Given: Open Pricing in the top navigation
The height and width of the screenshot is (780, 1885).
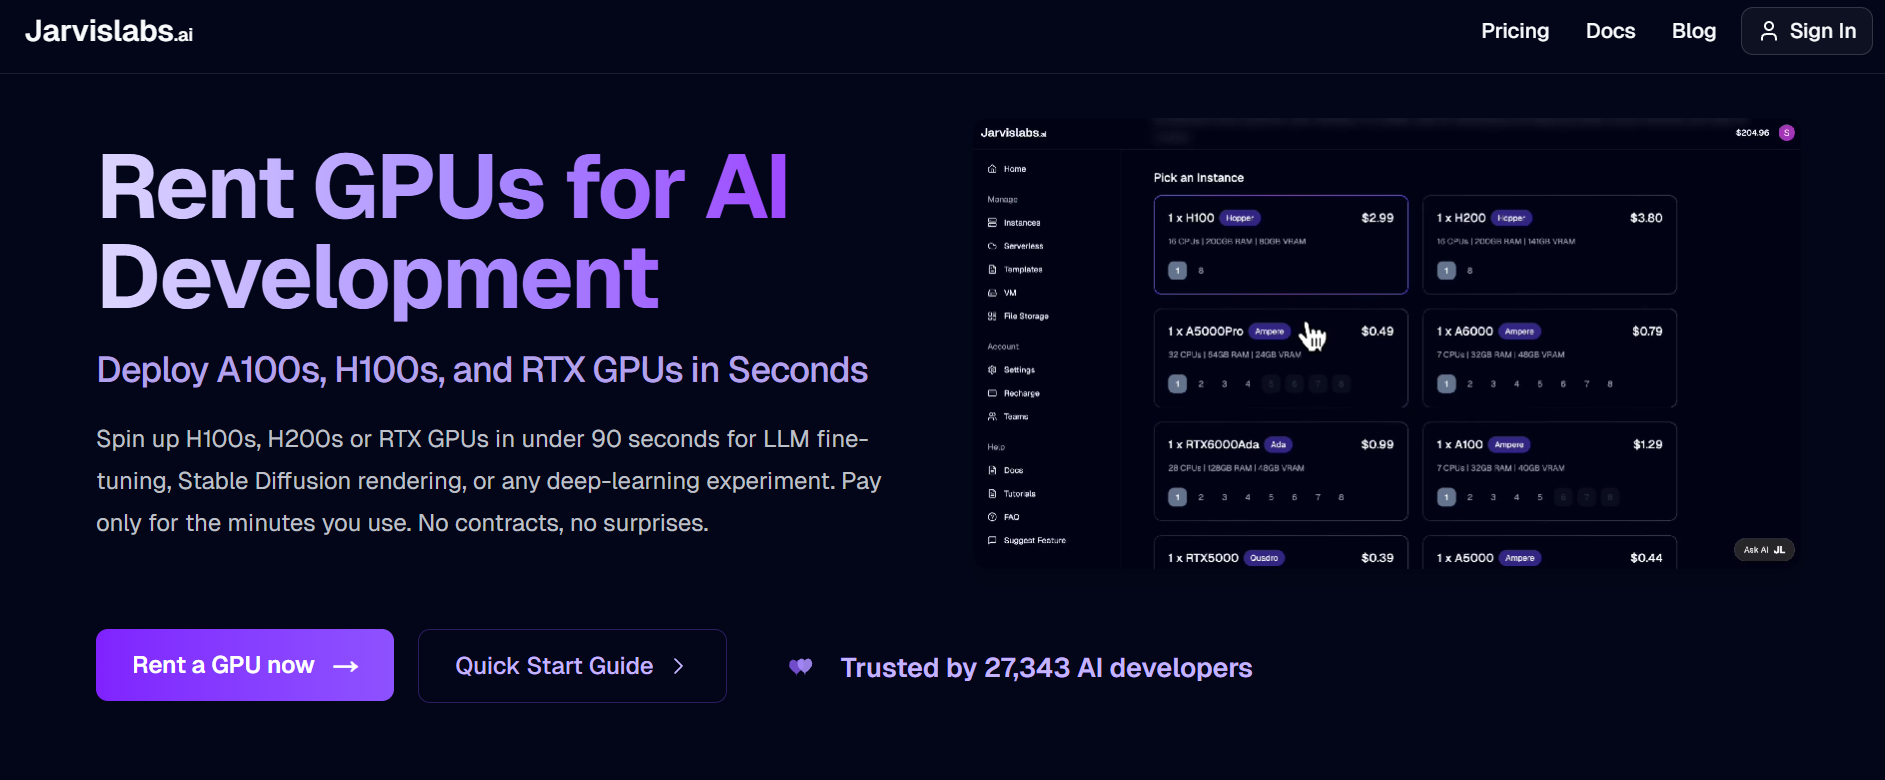Looking at the screenshot, I should pyautogui.click(x=1515, y=31).
